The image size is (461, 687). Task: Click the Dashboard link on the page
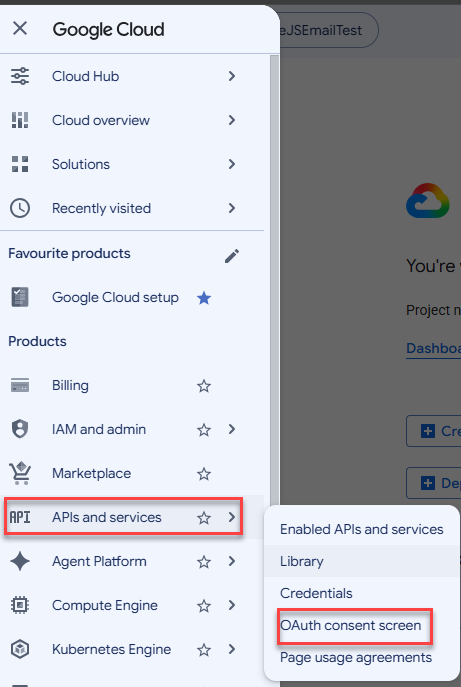(x=433, y=348)
